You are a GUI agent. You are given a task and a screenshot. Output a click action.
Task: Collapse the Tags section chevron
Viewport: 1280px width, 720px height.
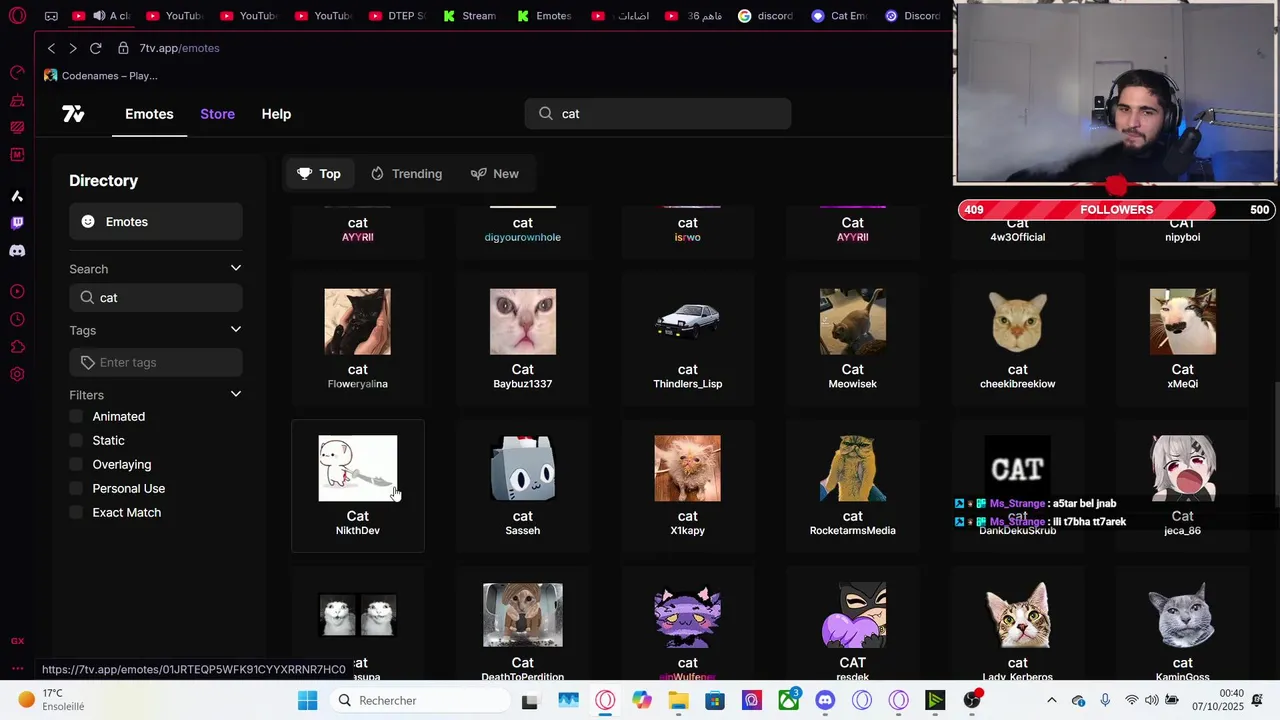click(x=236, y=329)
